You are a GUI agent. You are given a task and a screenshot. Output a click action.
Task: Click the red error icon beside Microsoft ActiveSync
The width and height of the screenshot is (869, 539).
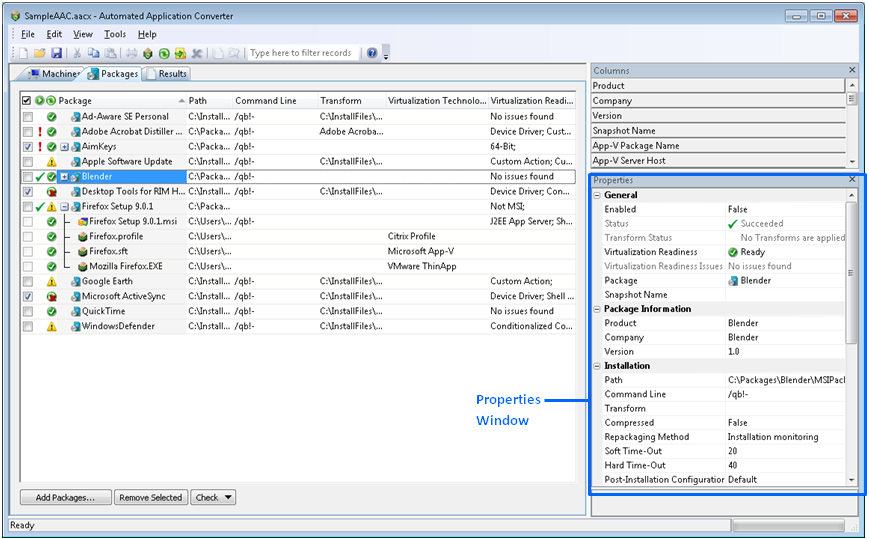tap(52, 297)
